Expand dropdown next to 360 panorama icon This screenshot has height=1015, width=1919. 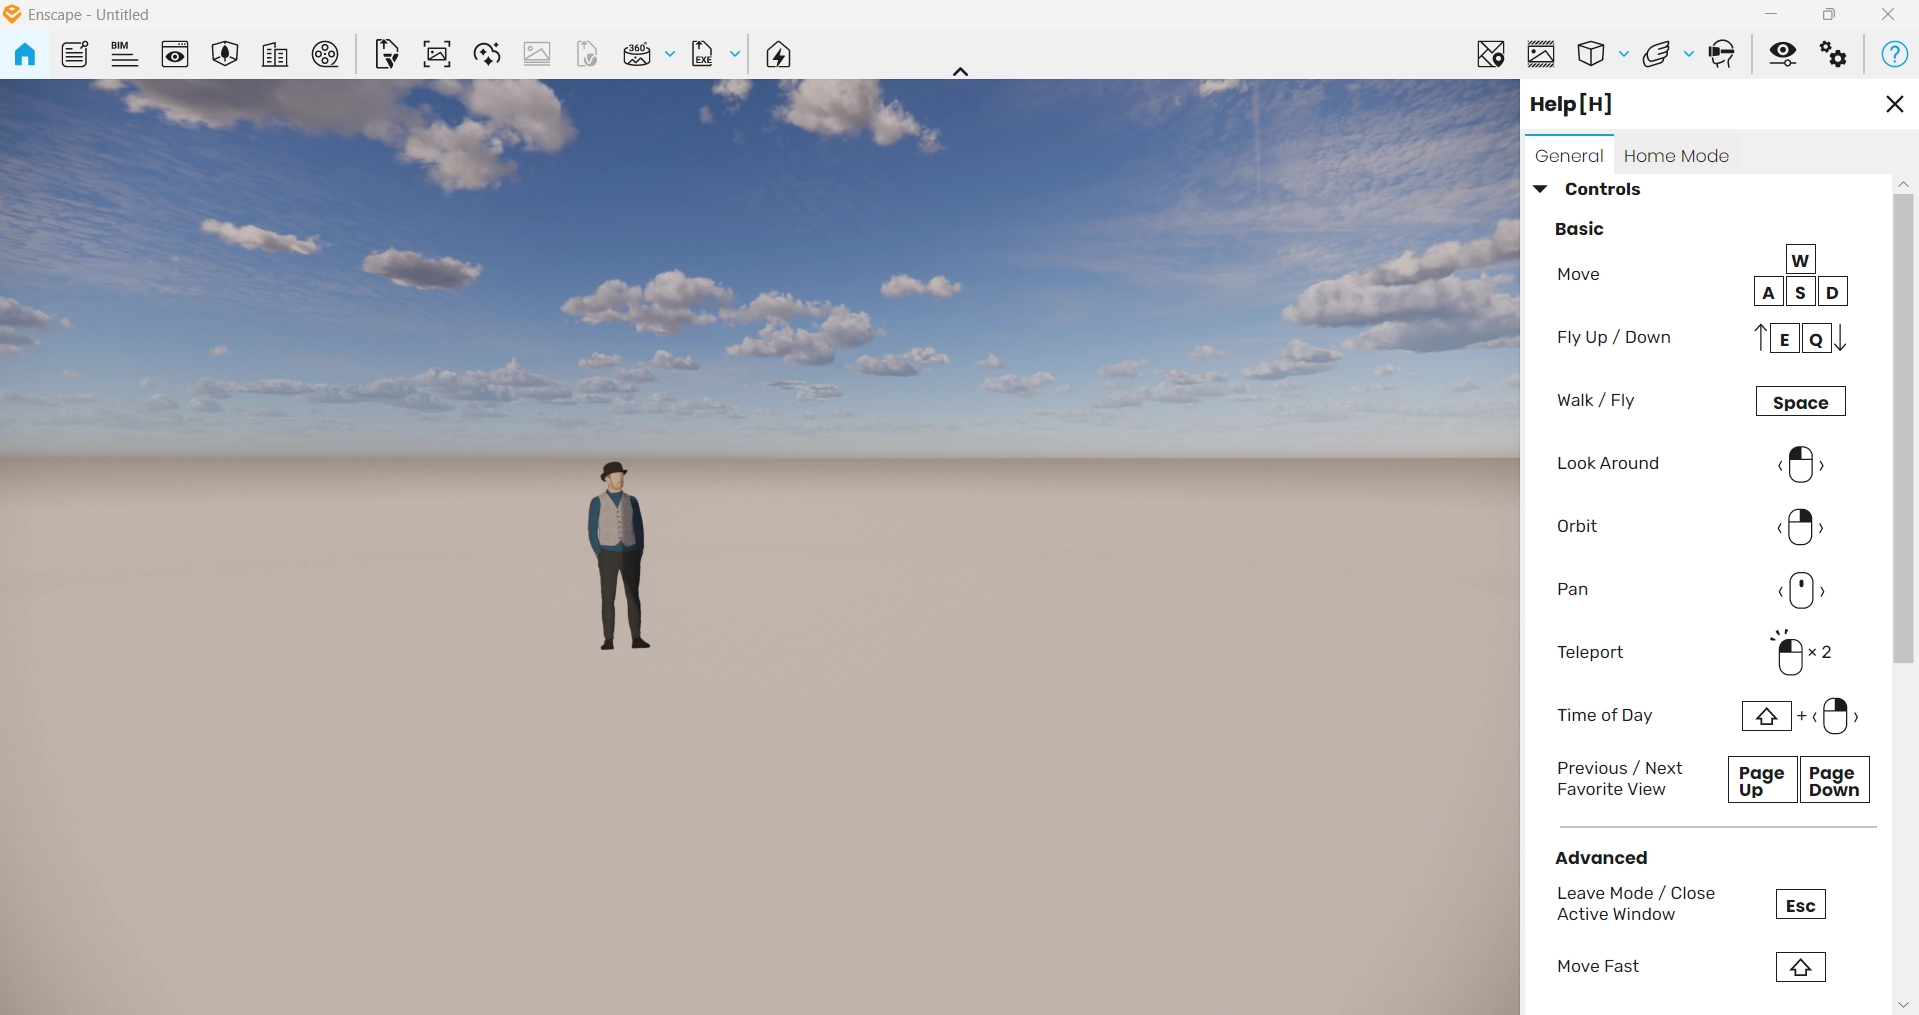(670, 54)
